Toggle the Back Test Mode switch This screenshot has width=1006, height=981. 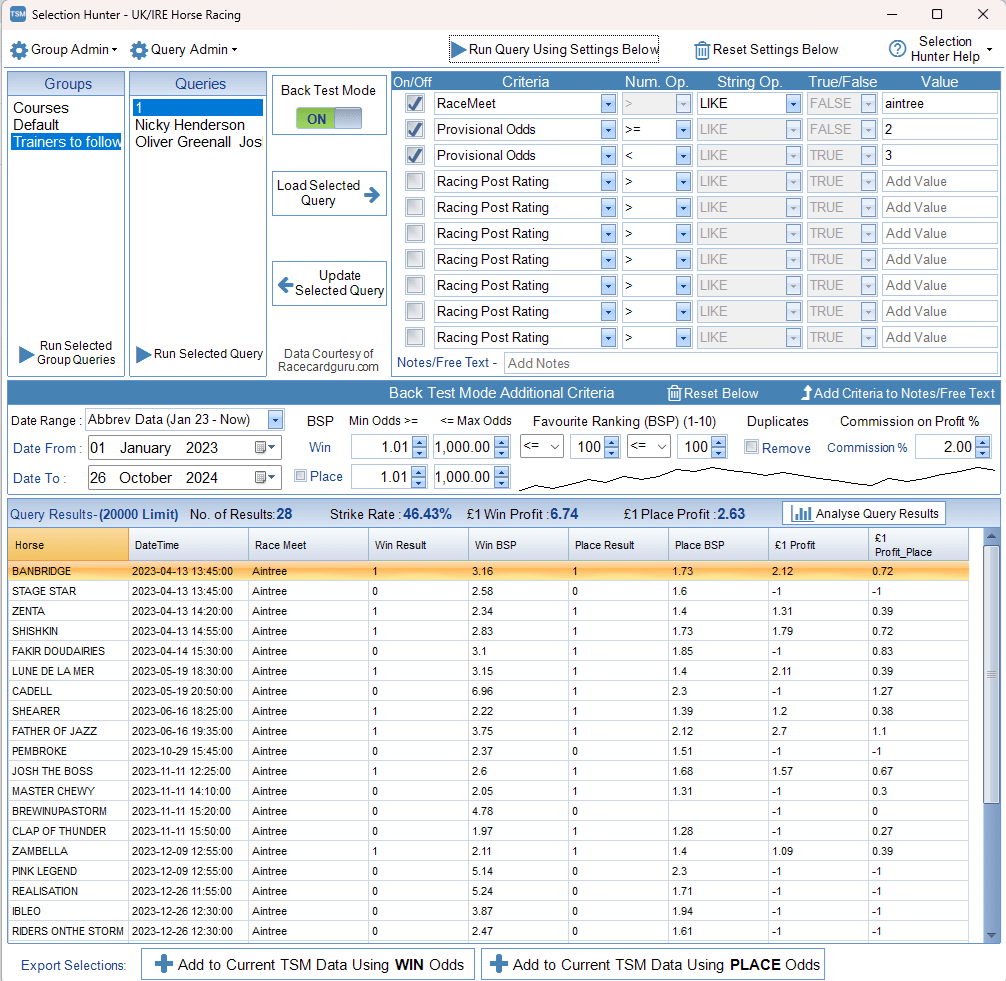coord(328,119)
